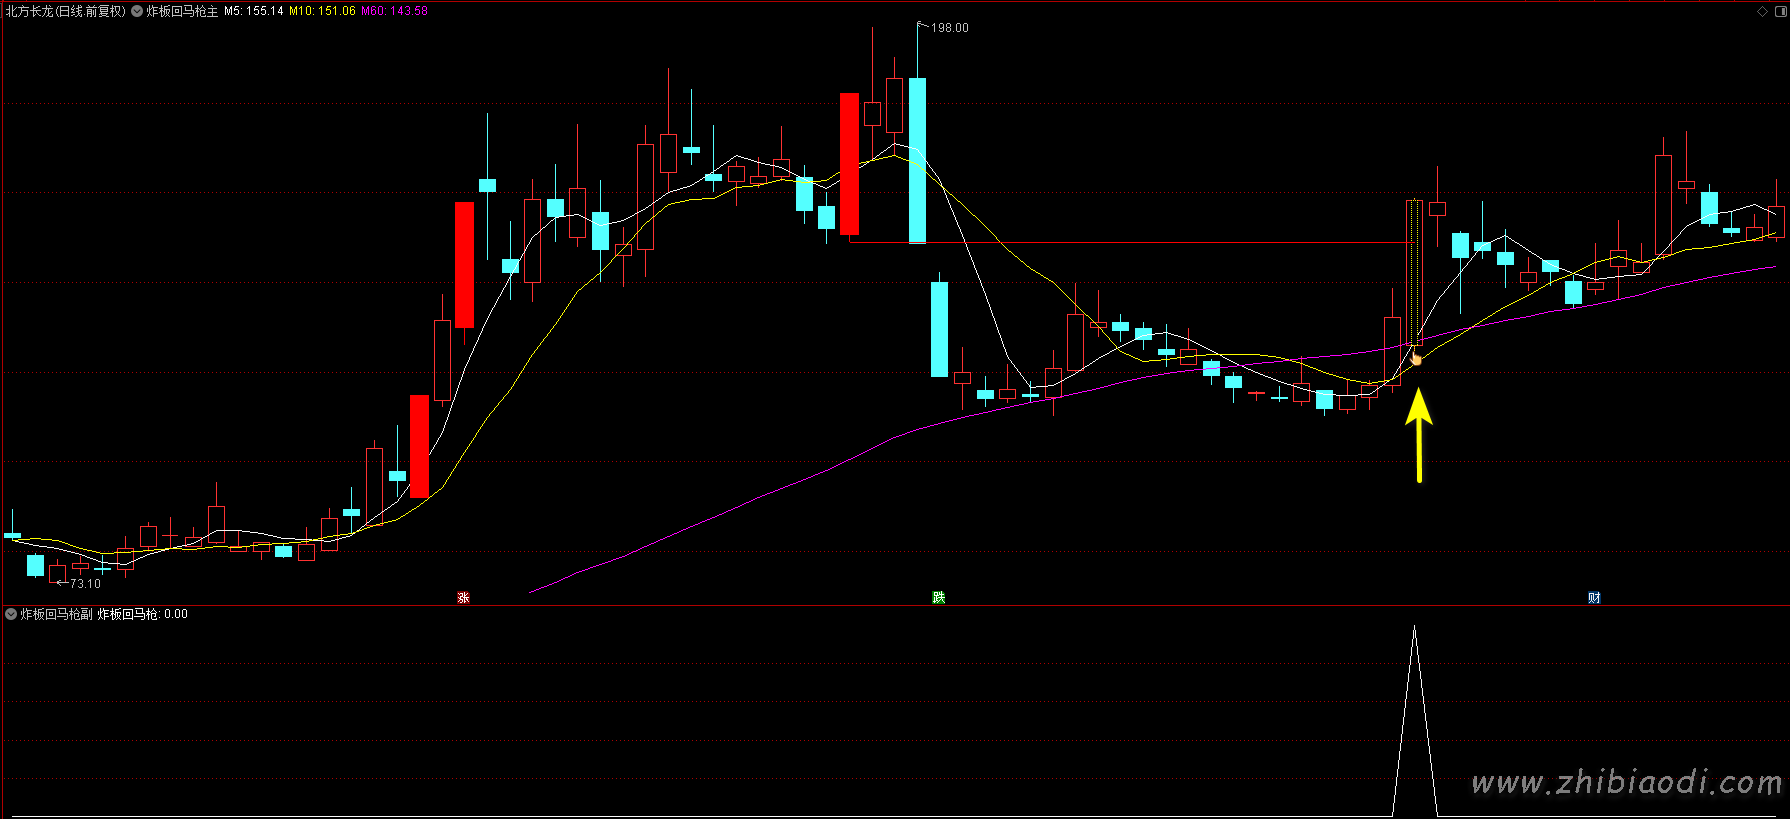Viewport: 1790px width, 819px height.
Task: Click the tall cyan candle below 198.00
Action: coord(917,160)
